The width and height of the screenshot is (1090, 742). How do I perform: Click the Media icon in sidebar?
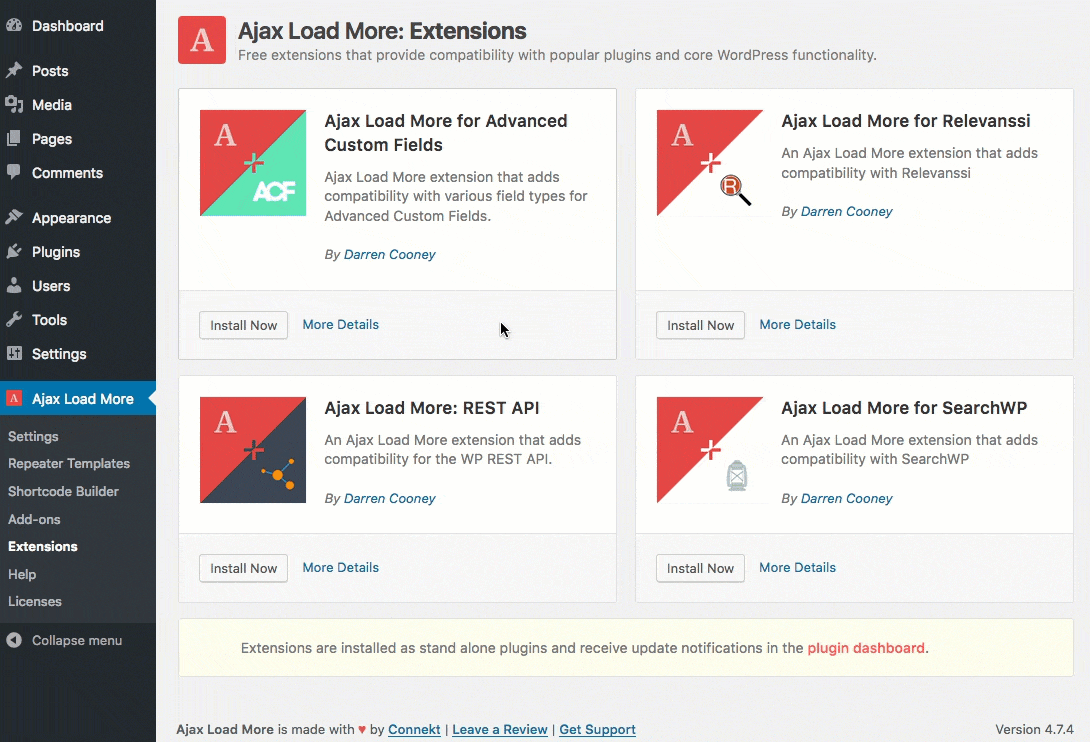coord(14,104)
